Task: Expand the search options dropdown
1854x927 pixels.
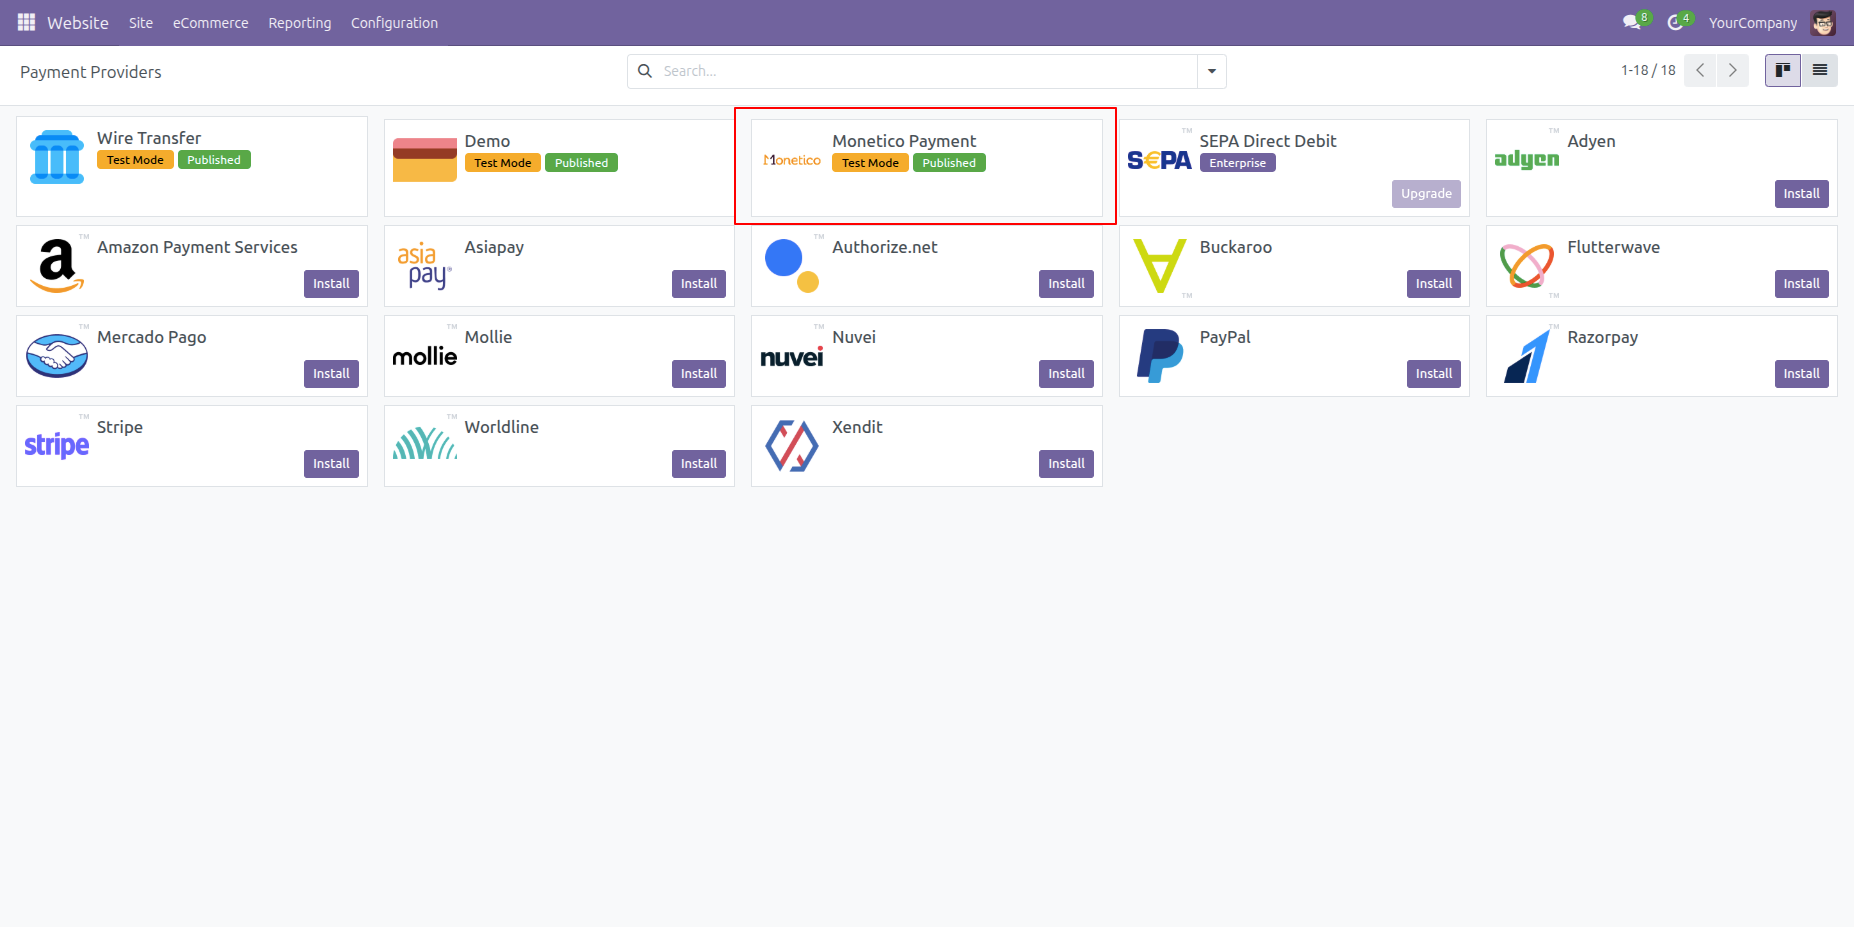Action: pyautogui.click(x=1212, y=71)
